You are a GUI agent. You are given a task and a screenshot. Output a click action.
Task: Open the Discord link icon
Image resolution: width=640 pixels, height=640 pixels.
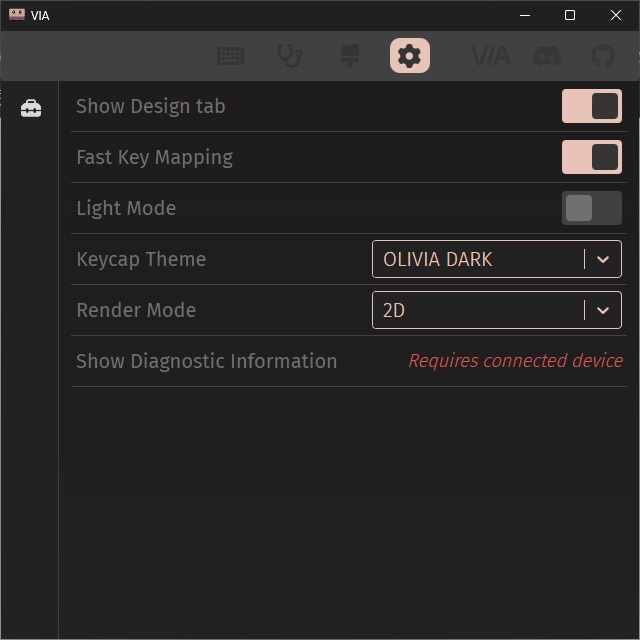coord(547,56)
